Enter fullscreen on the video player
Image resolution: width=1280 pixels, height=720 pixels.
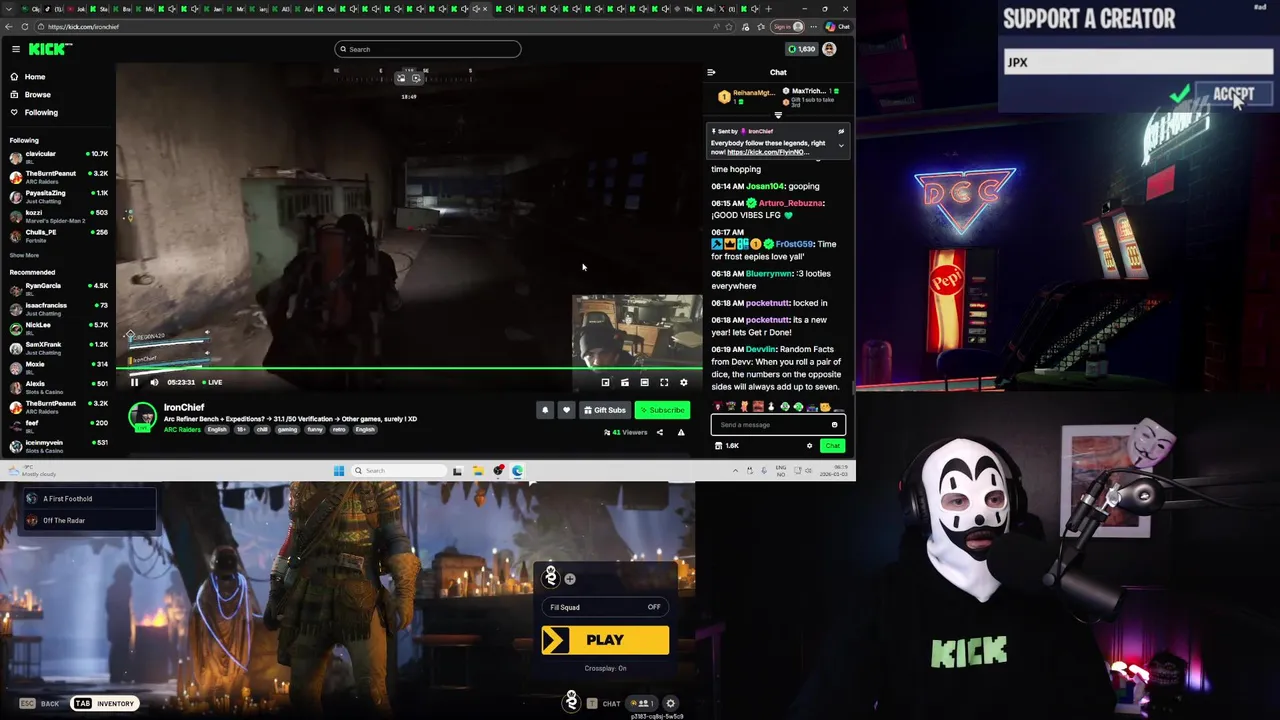coord(664,382)
